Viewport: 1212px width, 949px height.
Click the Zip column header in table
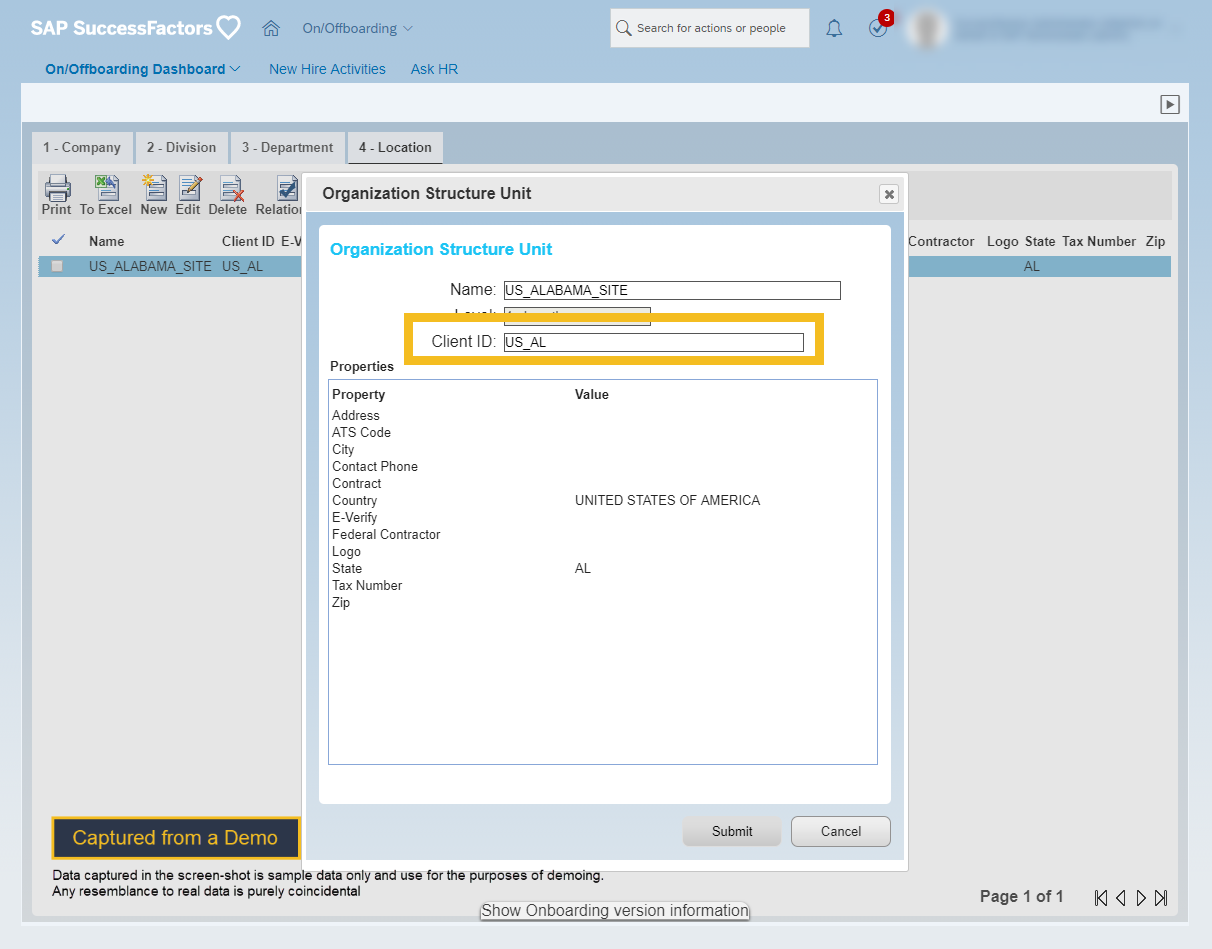click(x=1155, y=241)
